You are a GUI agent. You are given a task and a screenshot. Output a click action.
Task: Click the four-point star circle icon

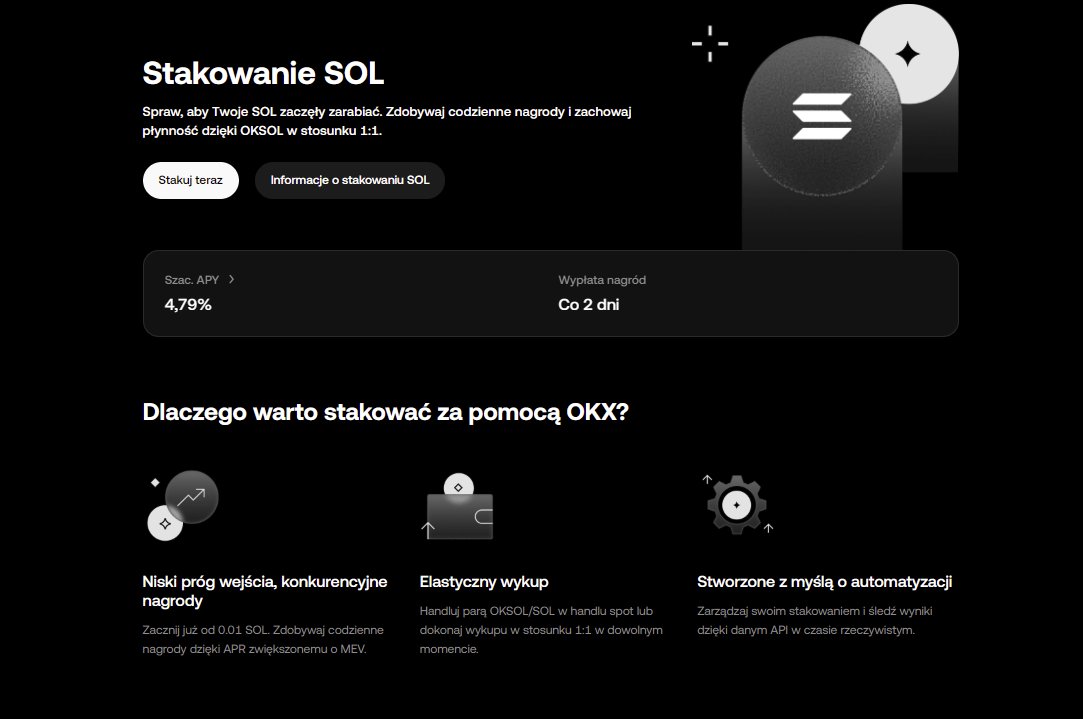click(908, 54)
